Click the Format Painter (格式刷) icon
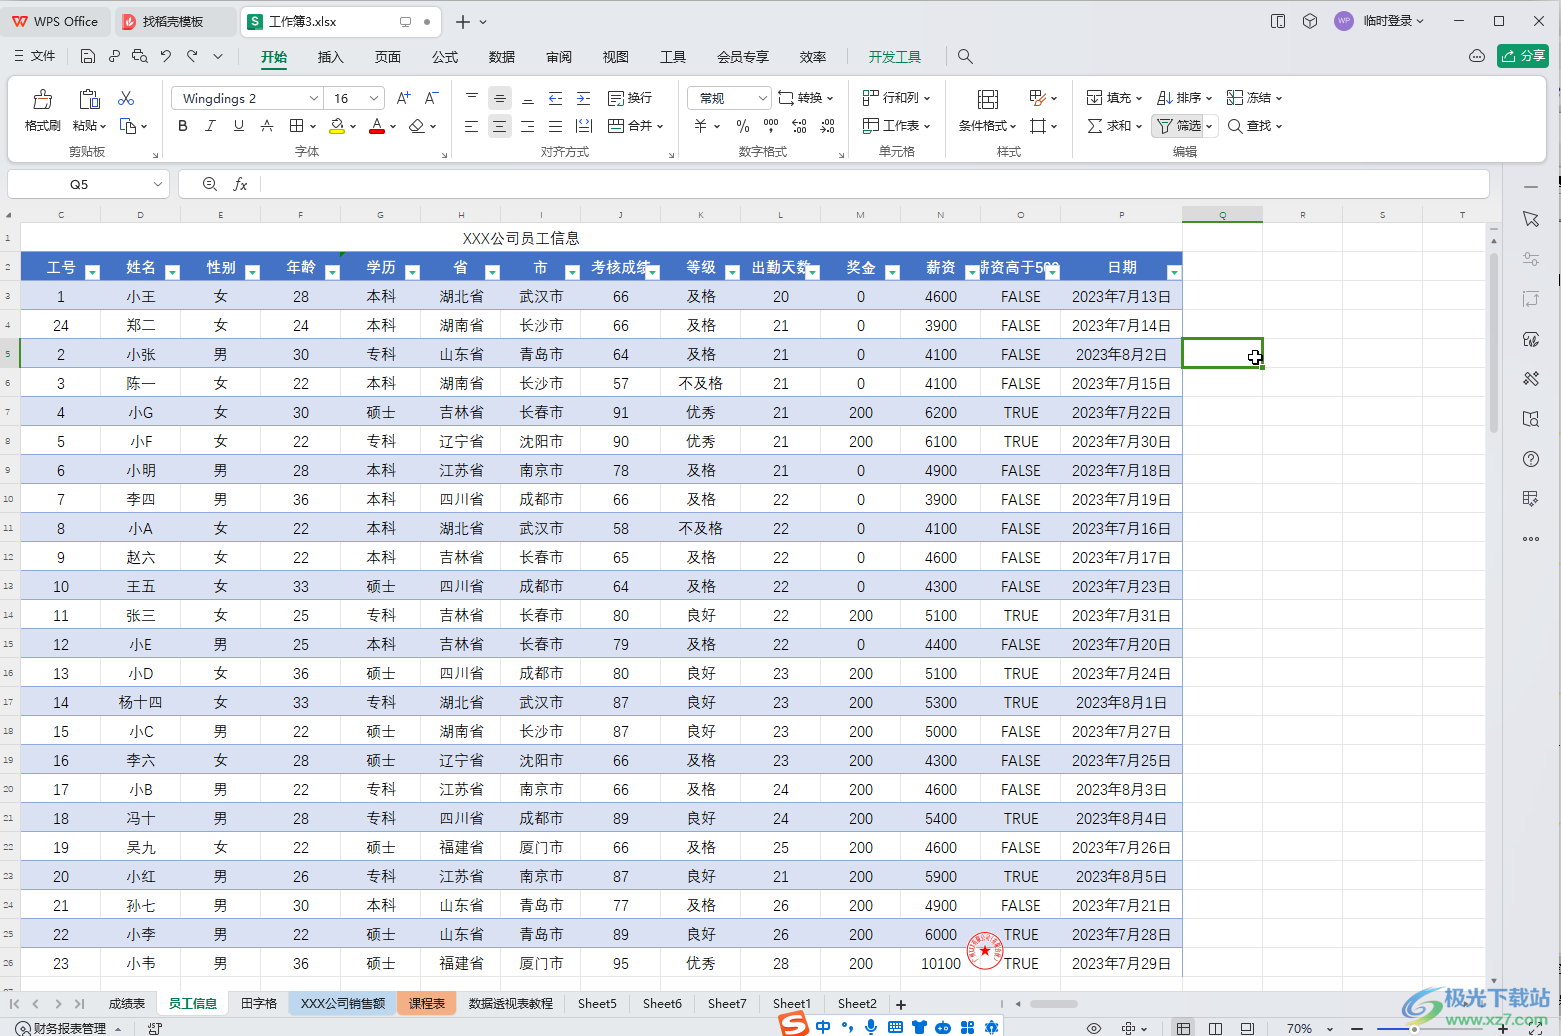The width and height of the screenshot is (1561, 1036). [x=43, y=99]
